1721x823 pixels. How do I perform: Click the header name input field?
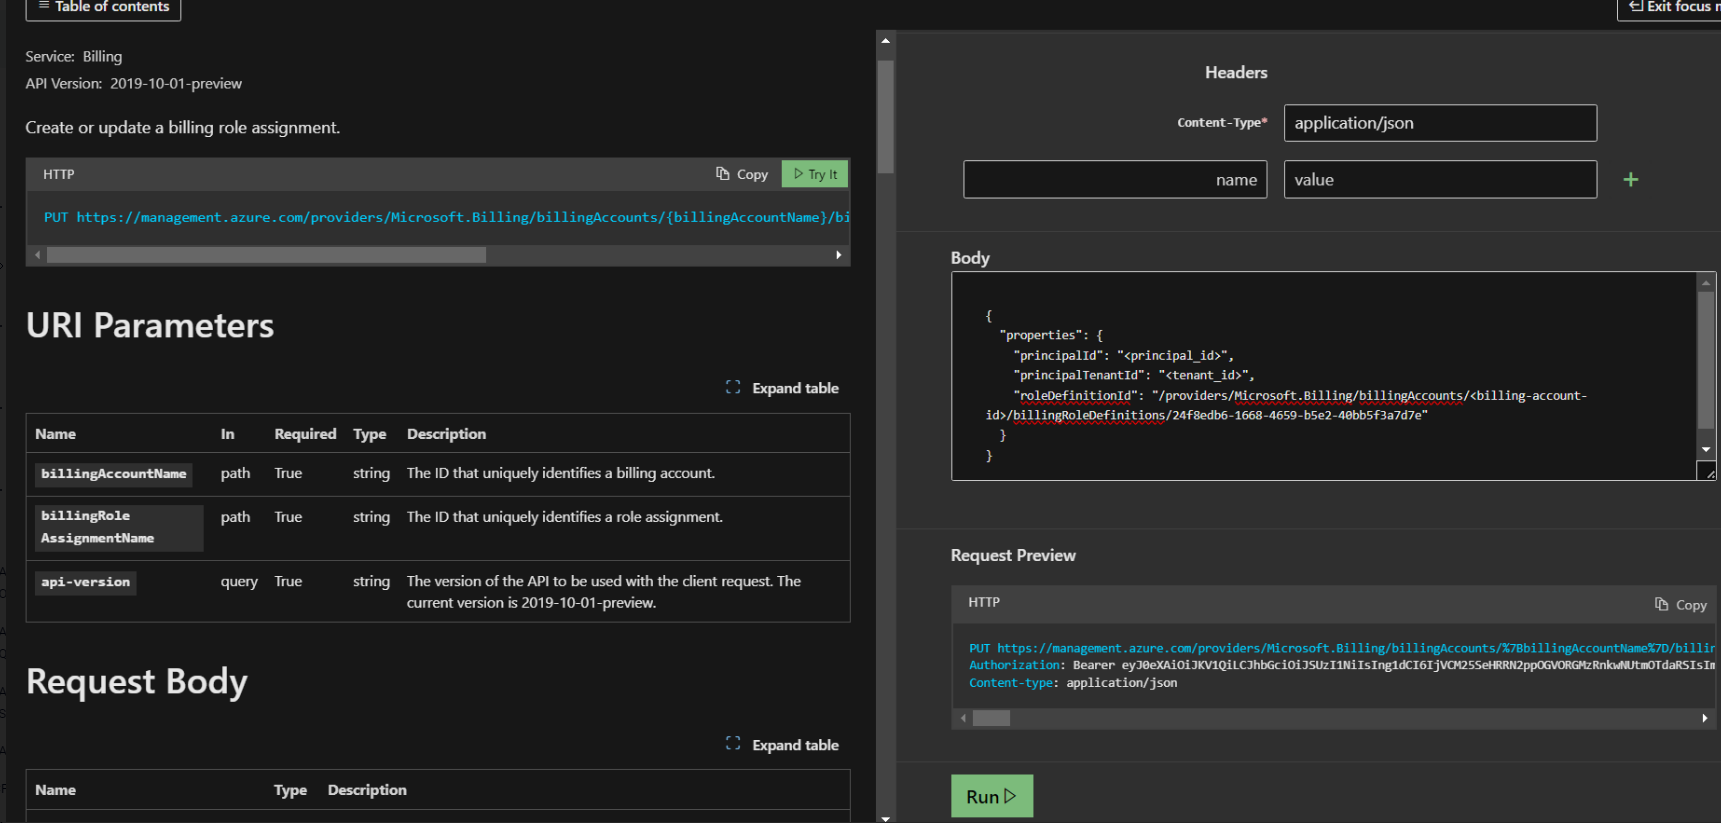[x=1114, y=180]
